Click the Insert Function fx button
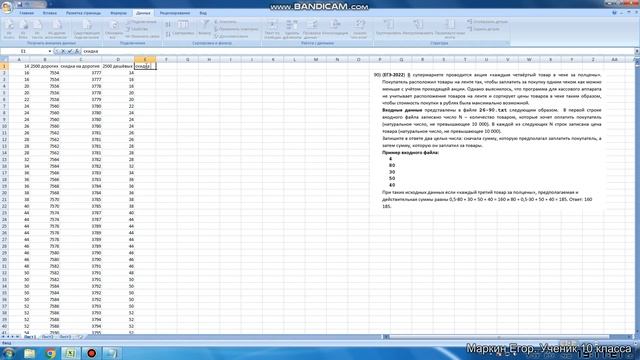The width and height of the screenshot is (640, 360). [77, 51]
